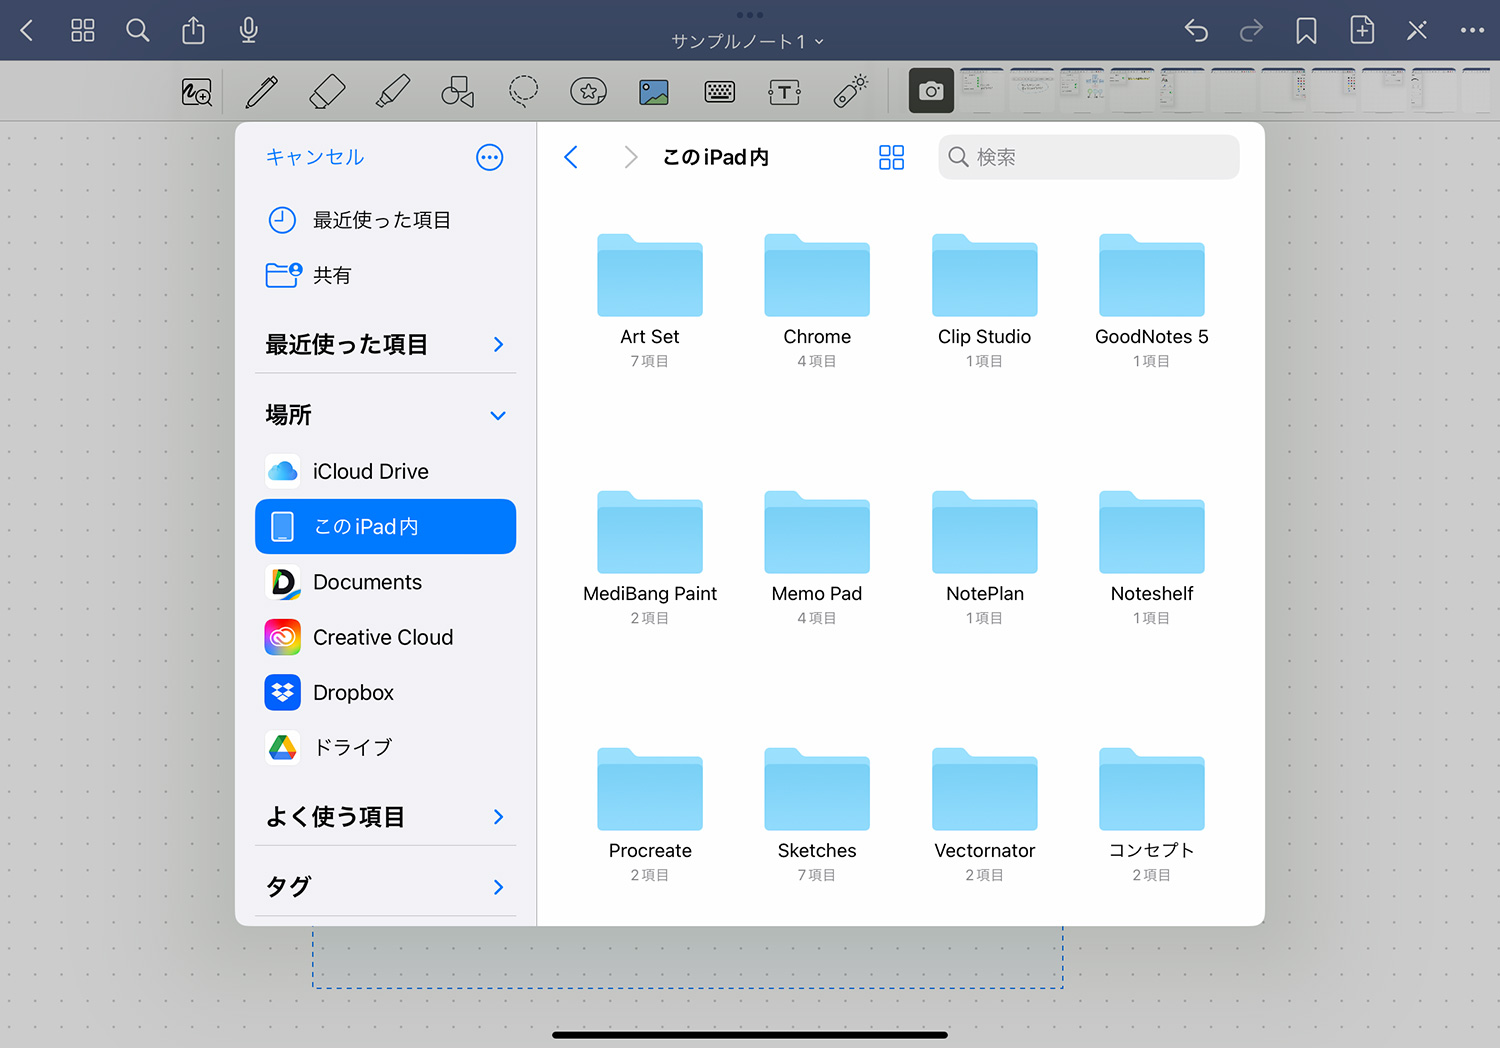Select Creative Cloud location
Image resolution: width=1500 pixels, height=1048 pixels.
385,637
